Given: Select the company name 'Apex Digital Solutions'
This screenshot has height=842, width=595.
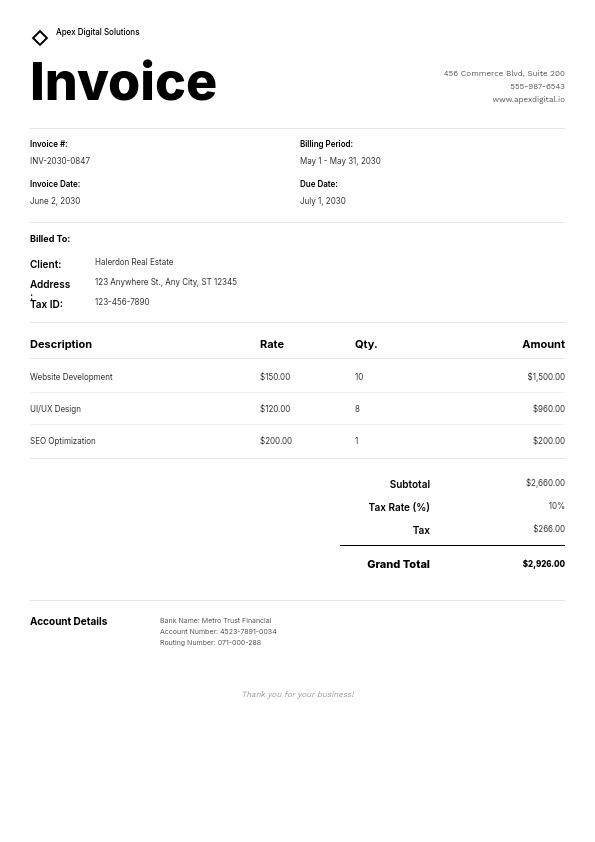Looking at the screenshot, I should pos(97,32).
